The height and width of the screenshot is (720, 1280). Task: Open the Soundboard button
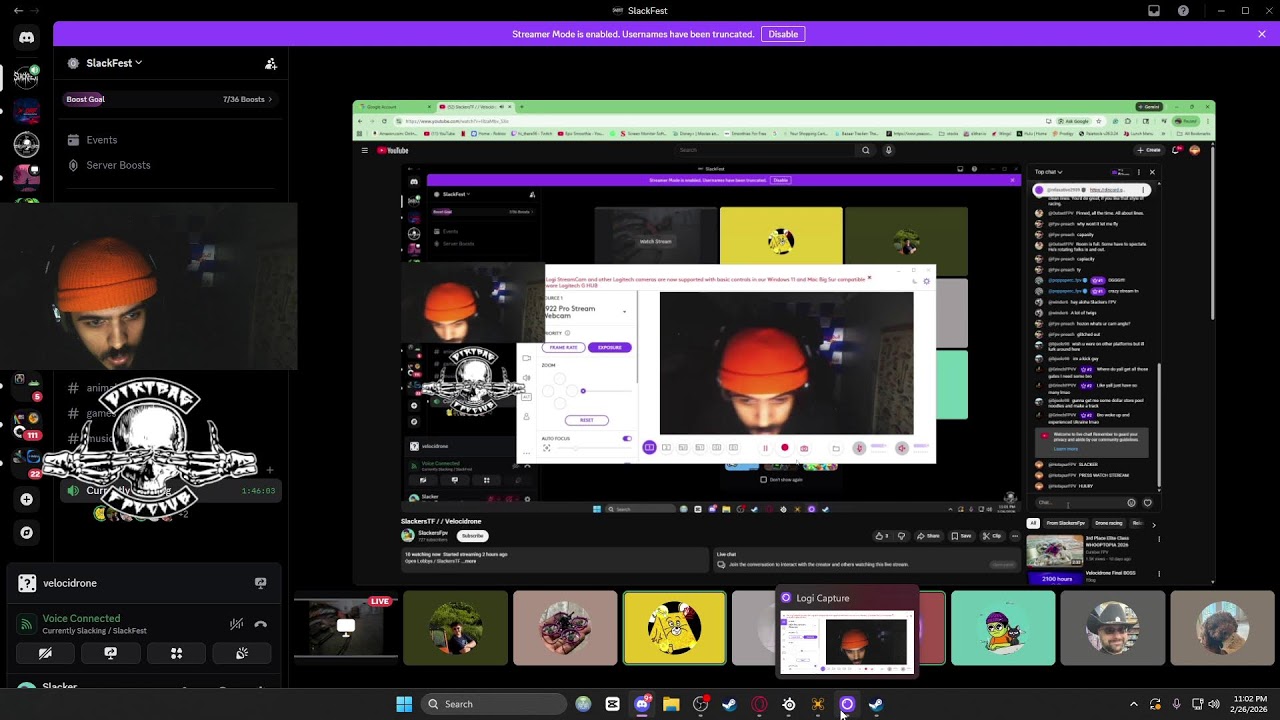(241, 653)
